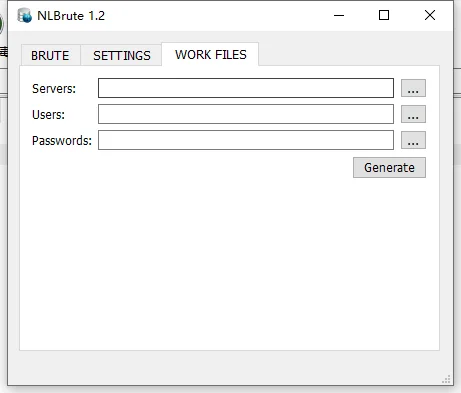Close the NLBrute window

(430, 15)
